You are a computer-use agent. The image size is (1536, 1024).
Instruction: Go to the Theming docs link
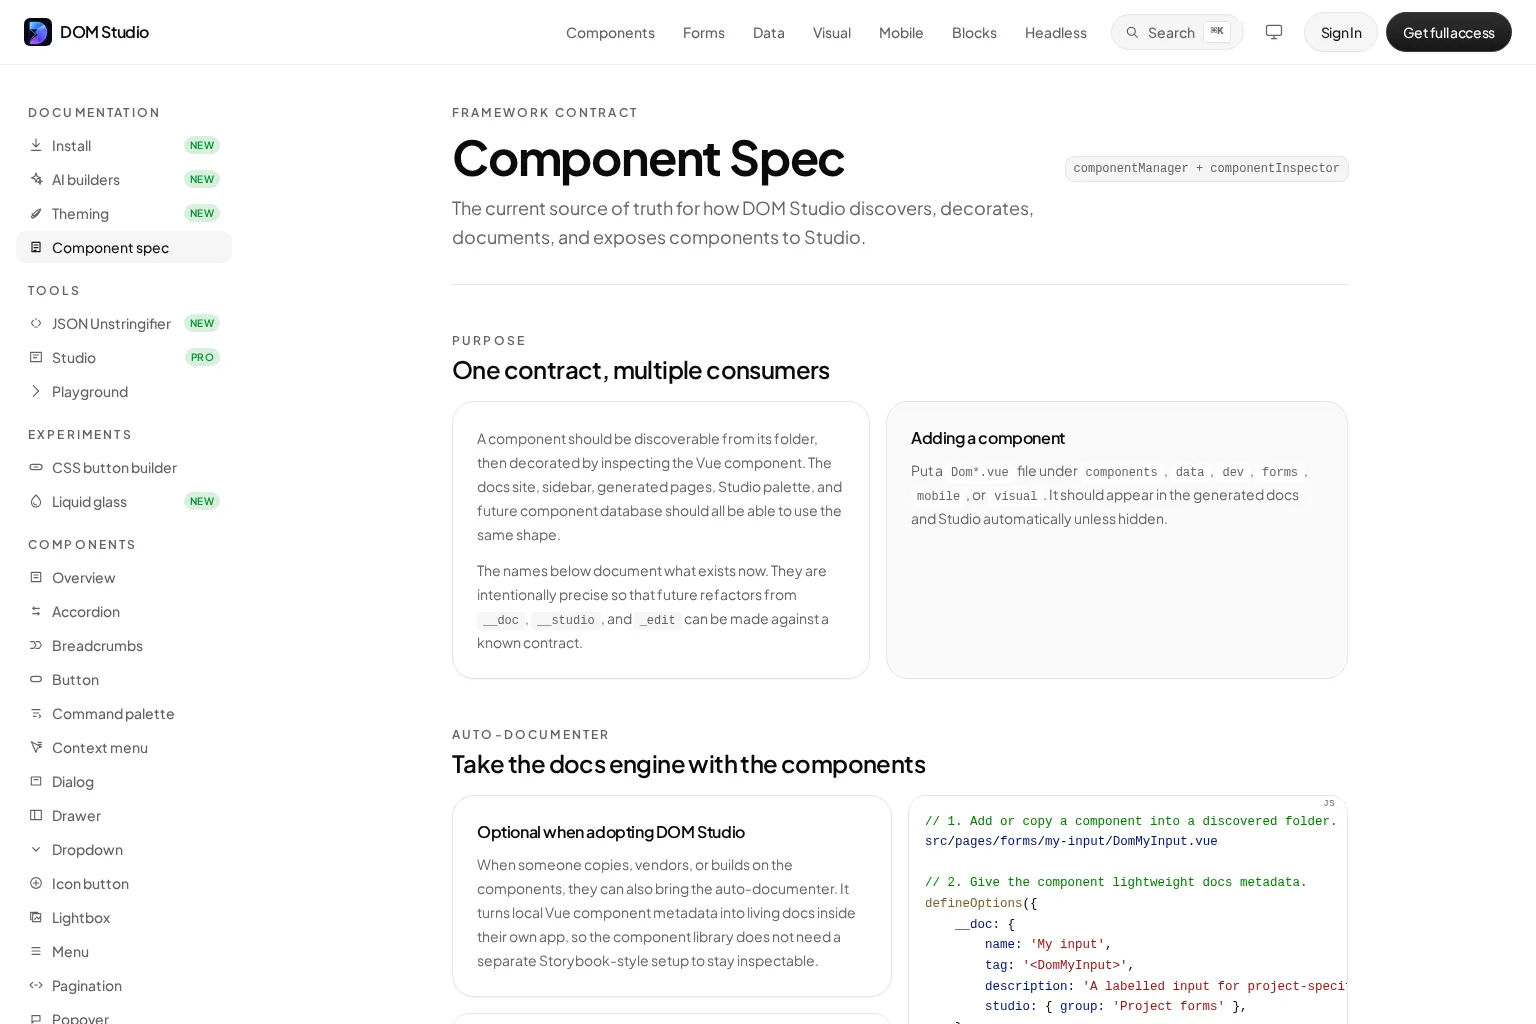click(x=124, y=213)
